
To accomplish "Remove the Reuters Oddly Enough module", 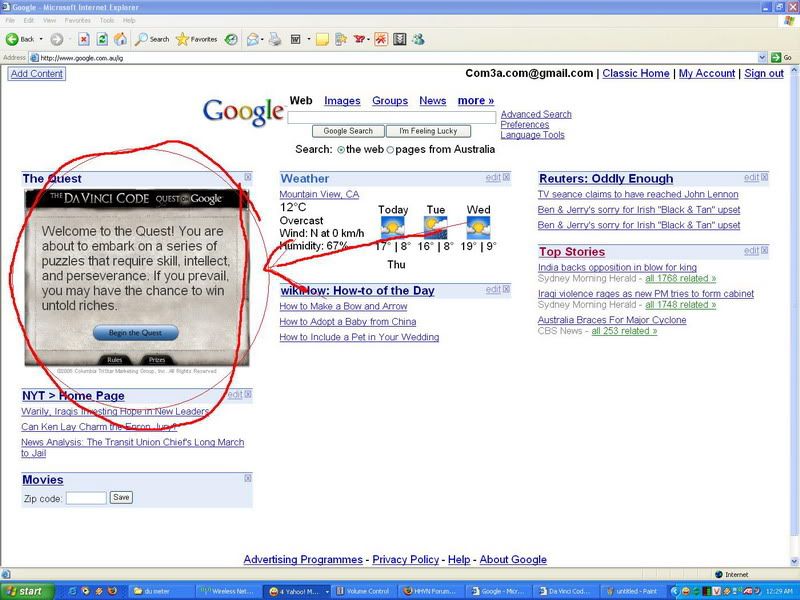I will pyautogui.click(x=764, y=177).
